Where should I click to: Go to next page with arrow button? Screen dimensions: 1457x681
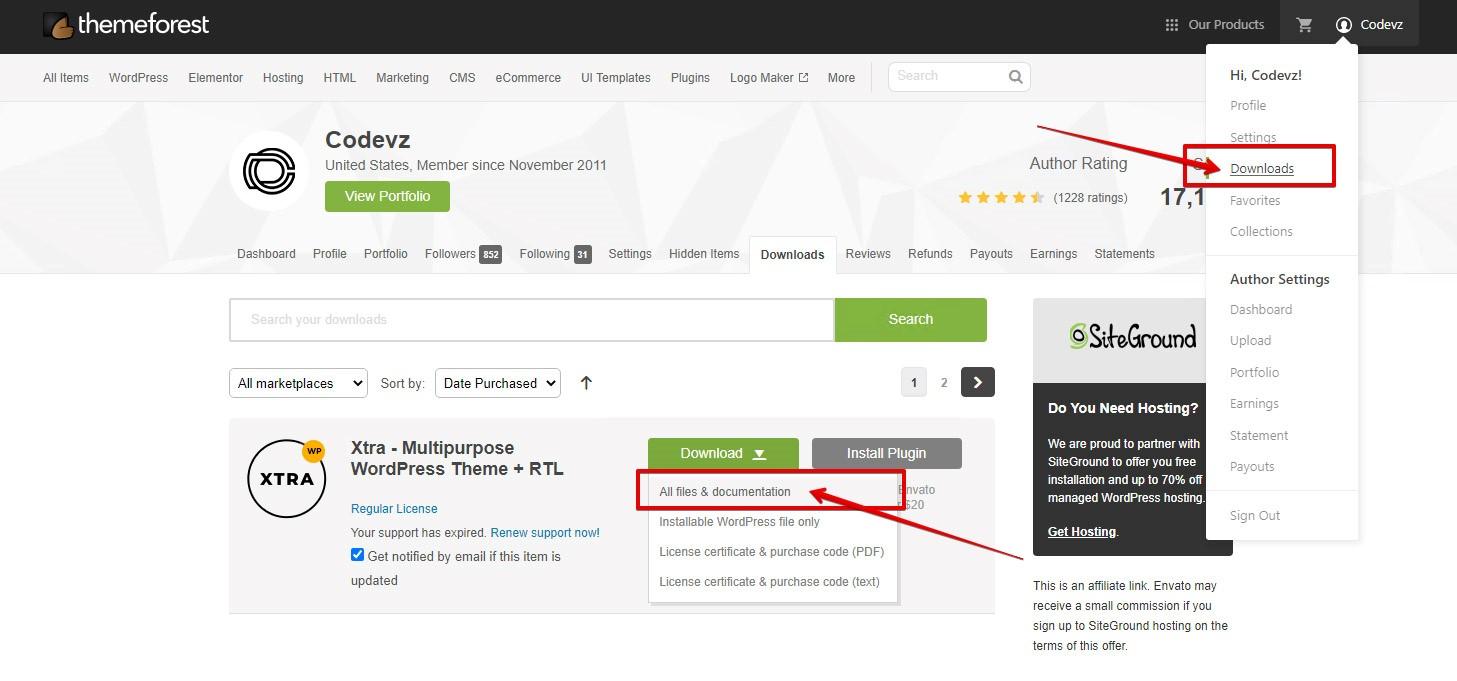(x=977, y=382)
